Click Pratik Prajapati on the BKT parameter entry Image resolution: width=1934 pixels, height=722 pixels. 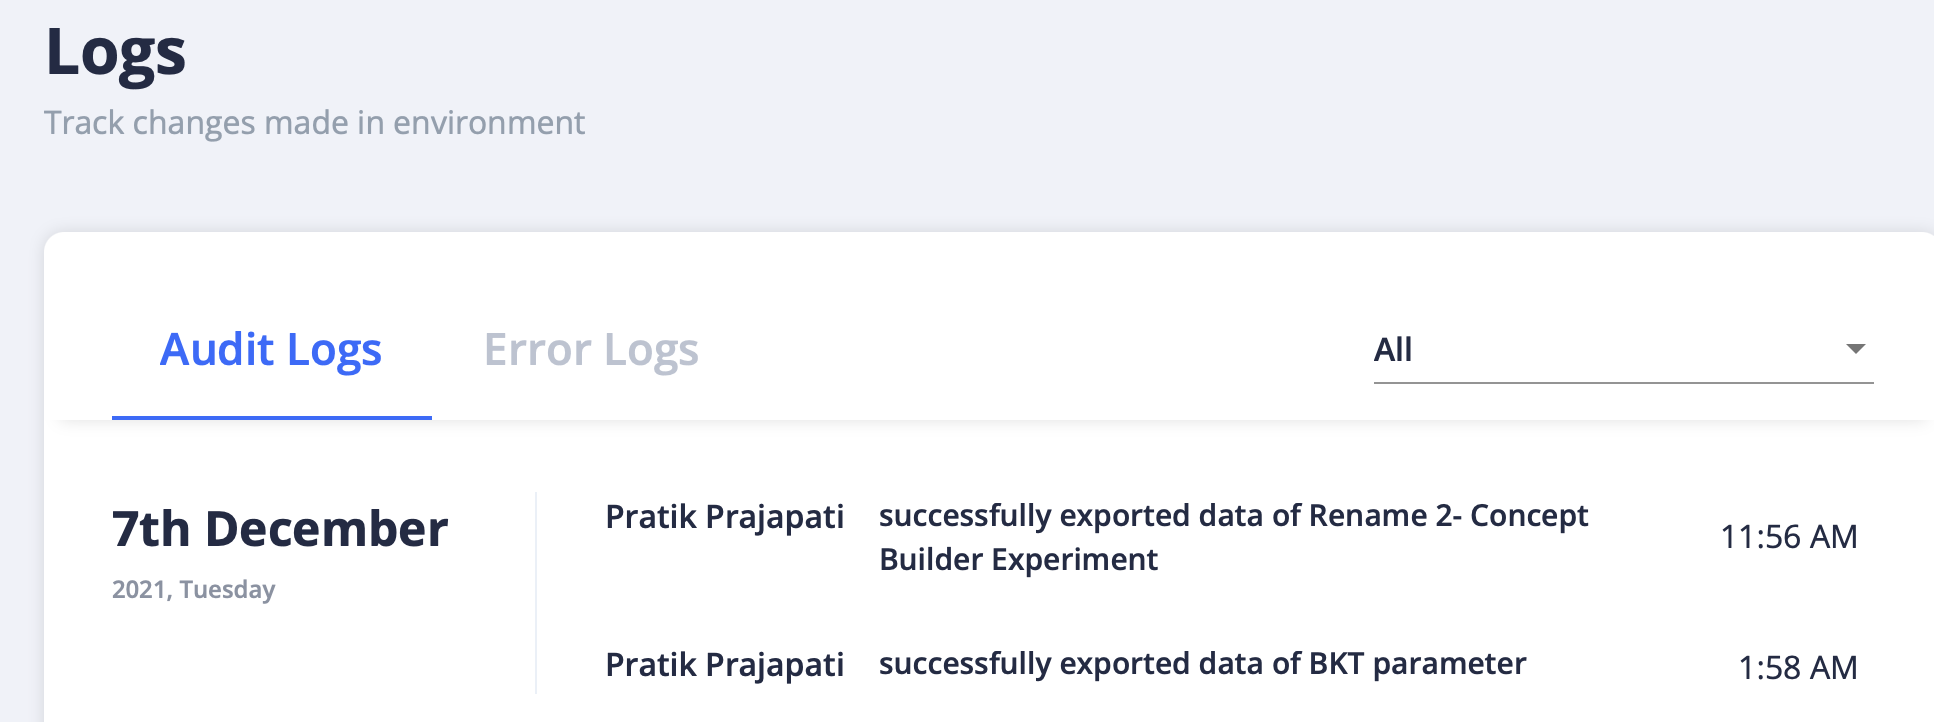click(x=726, y=664)
